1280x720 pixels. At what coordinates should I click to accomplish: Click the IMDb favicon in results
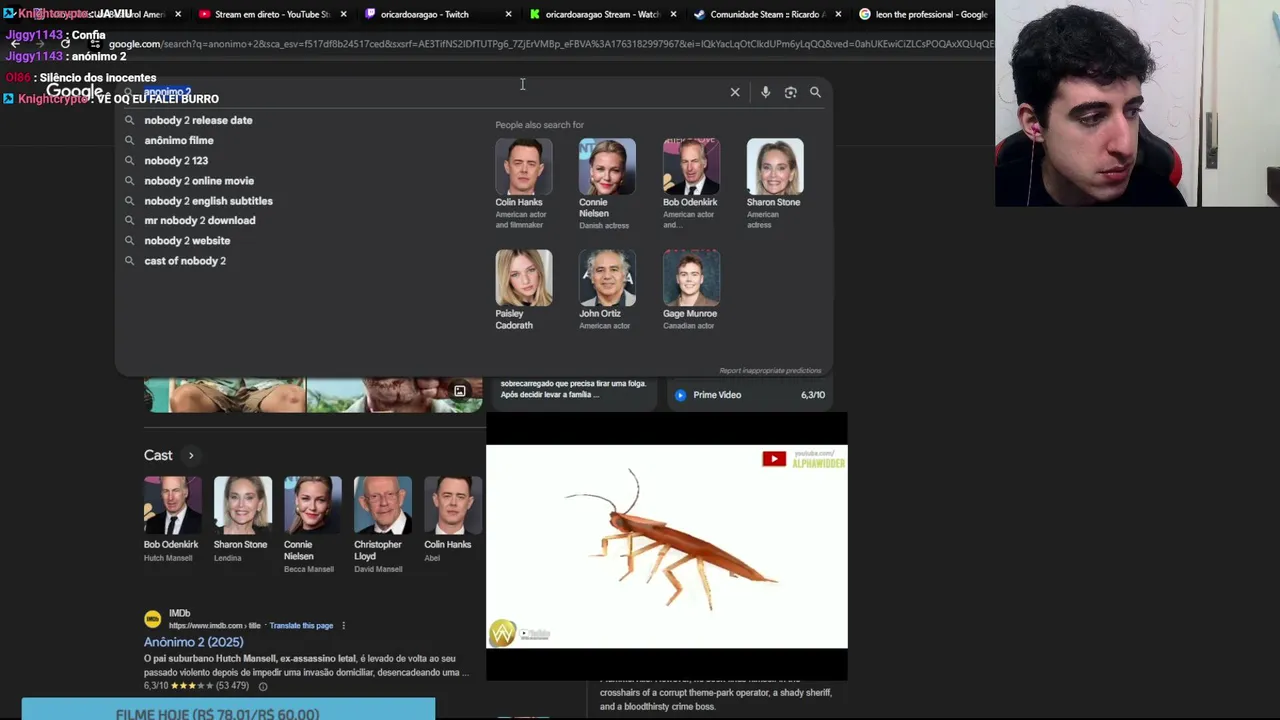coord(152,619)
